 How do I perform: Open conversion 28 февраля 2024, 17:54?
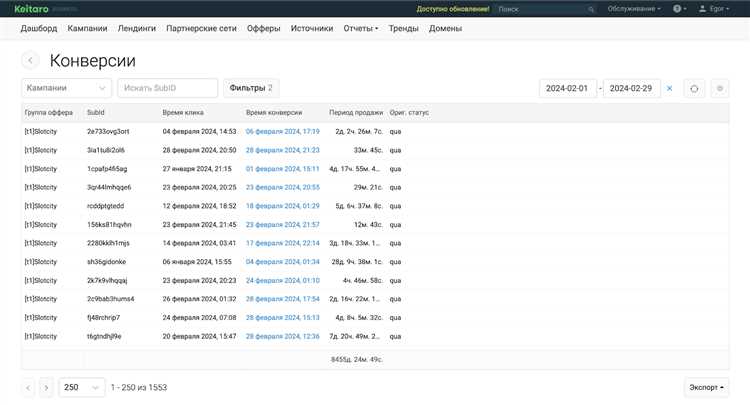283,299
